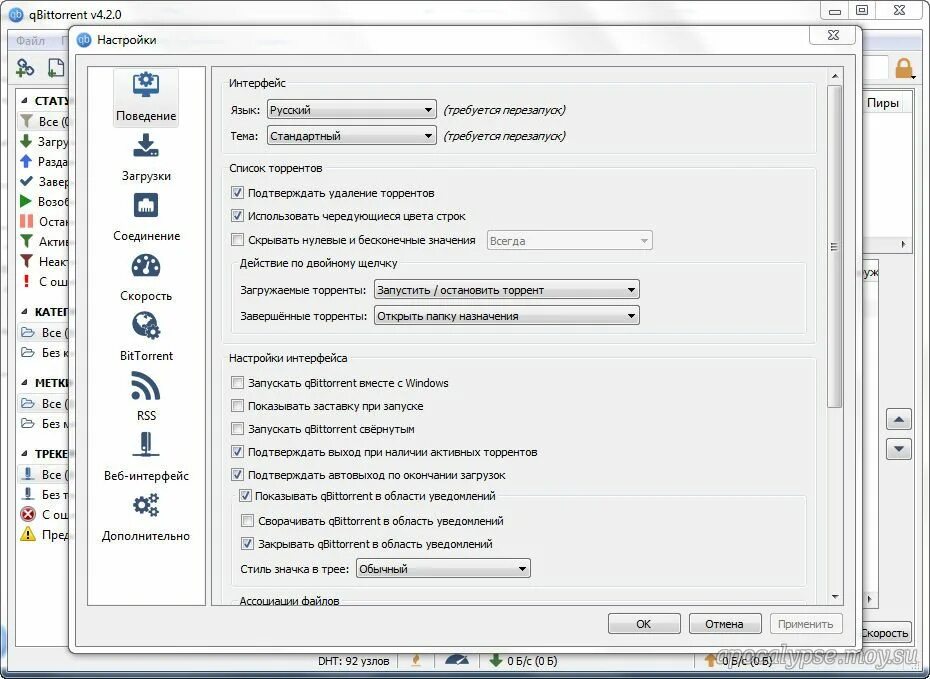
Task: Click the lock icon in main window
Action: (x=904, y=68)
